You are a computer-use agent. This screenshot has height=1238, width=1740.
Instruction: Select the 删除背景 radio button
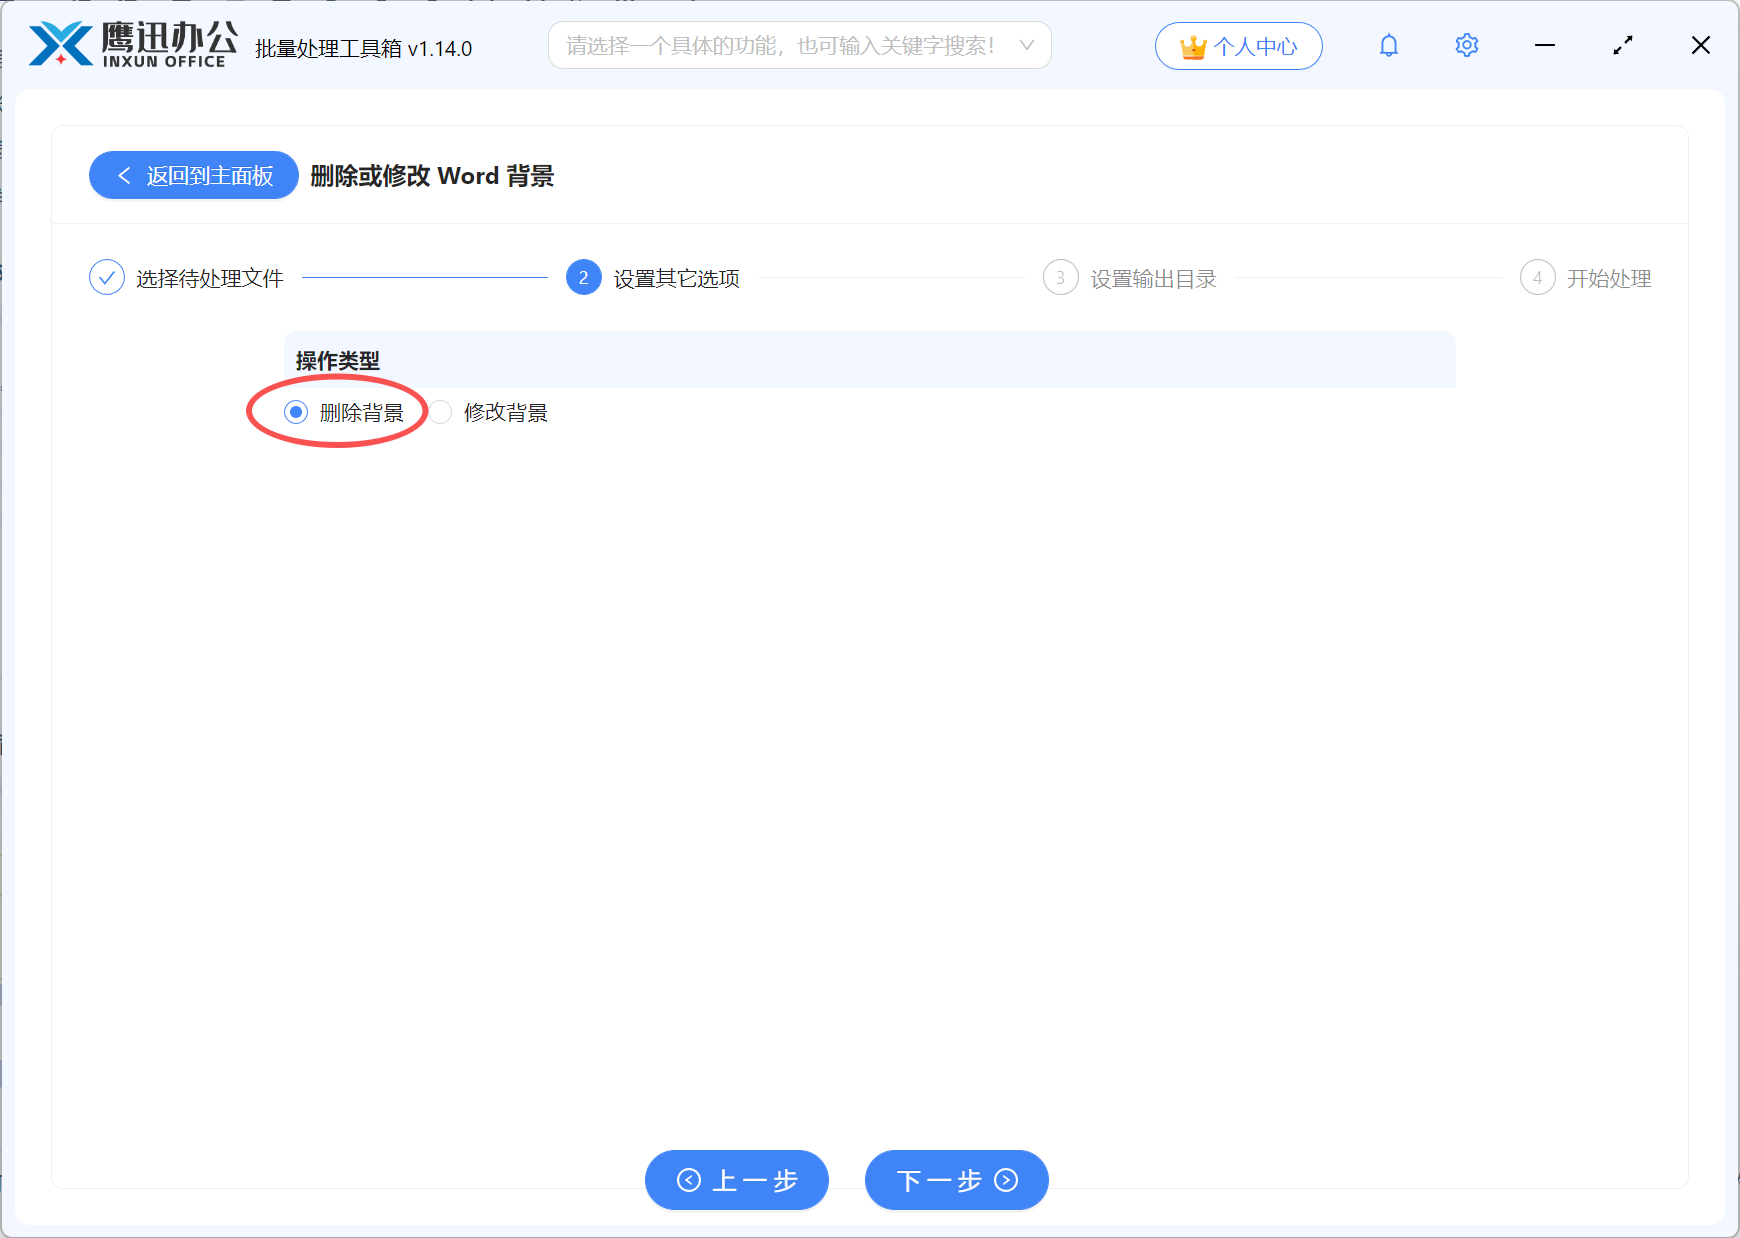click(x=295, y=411)
